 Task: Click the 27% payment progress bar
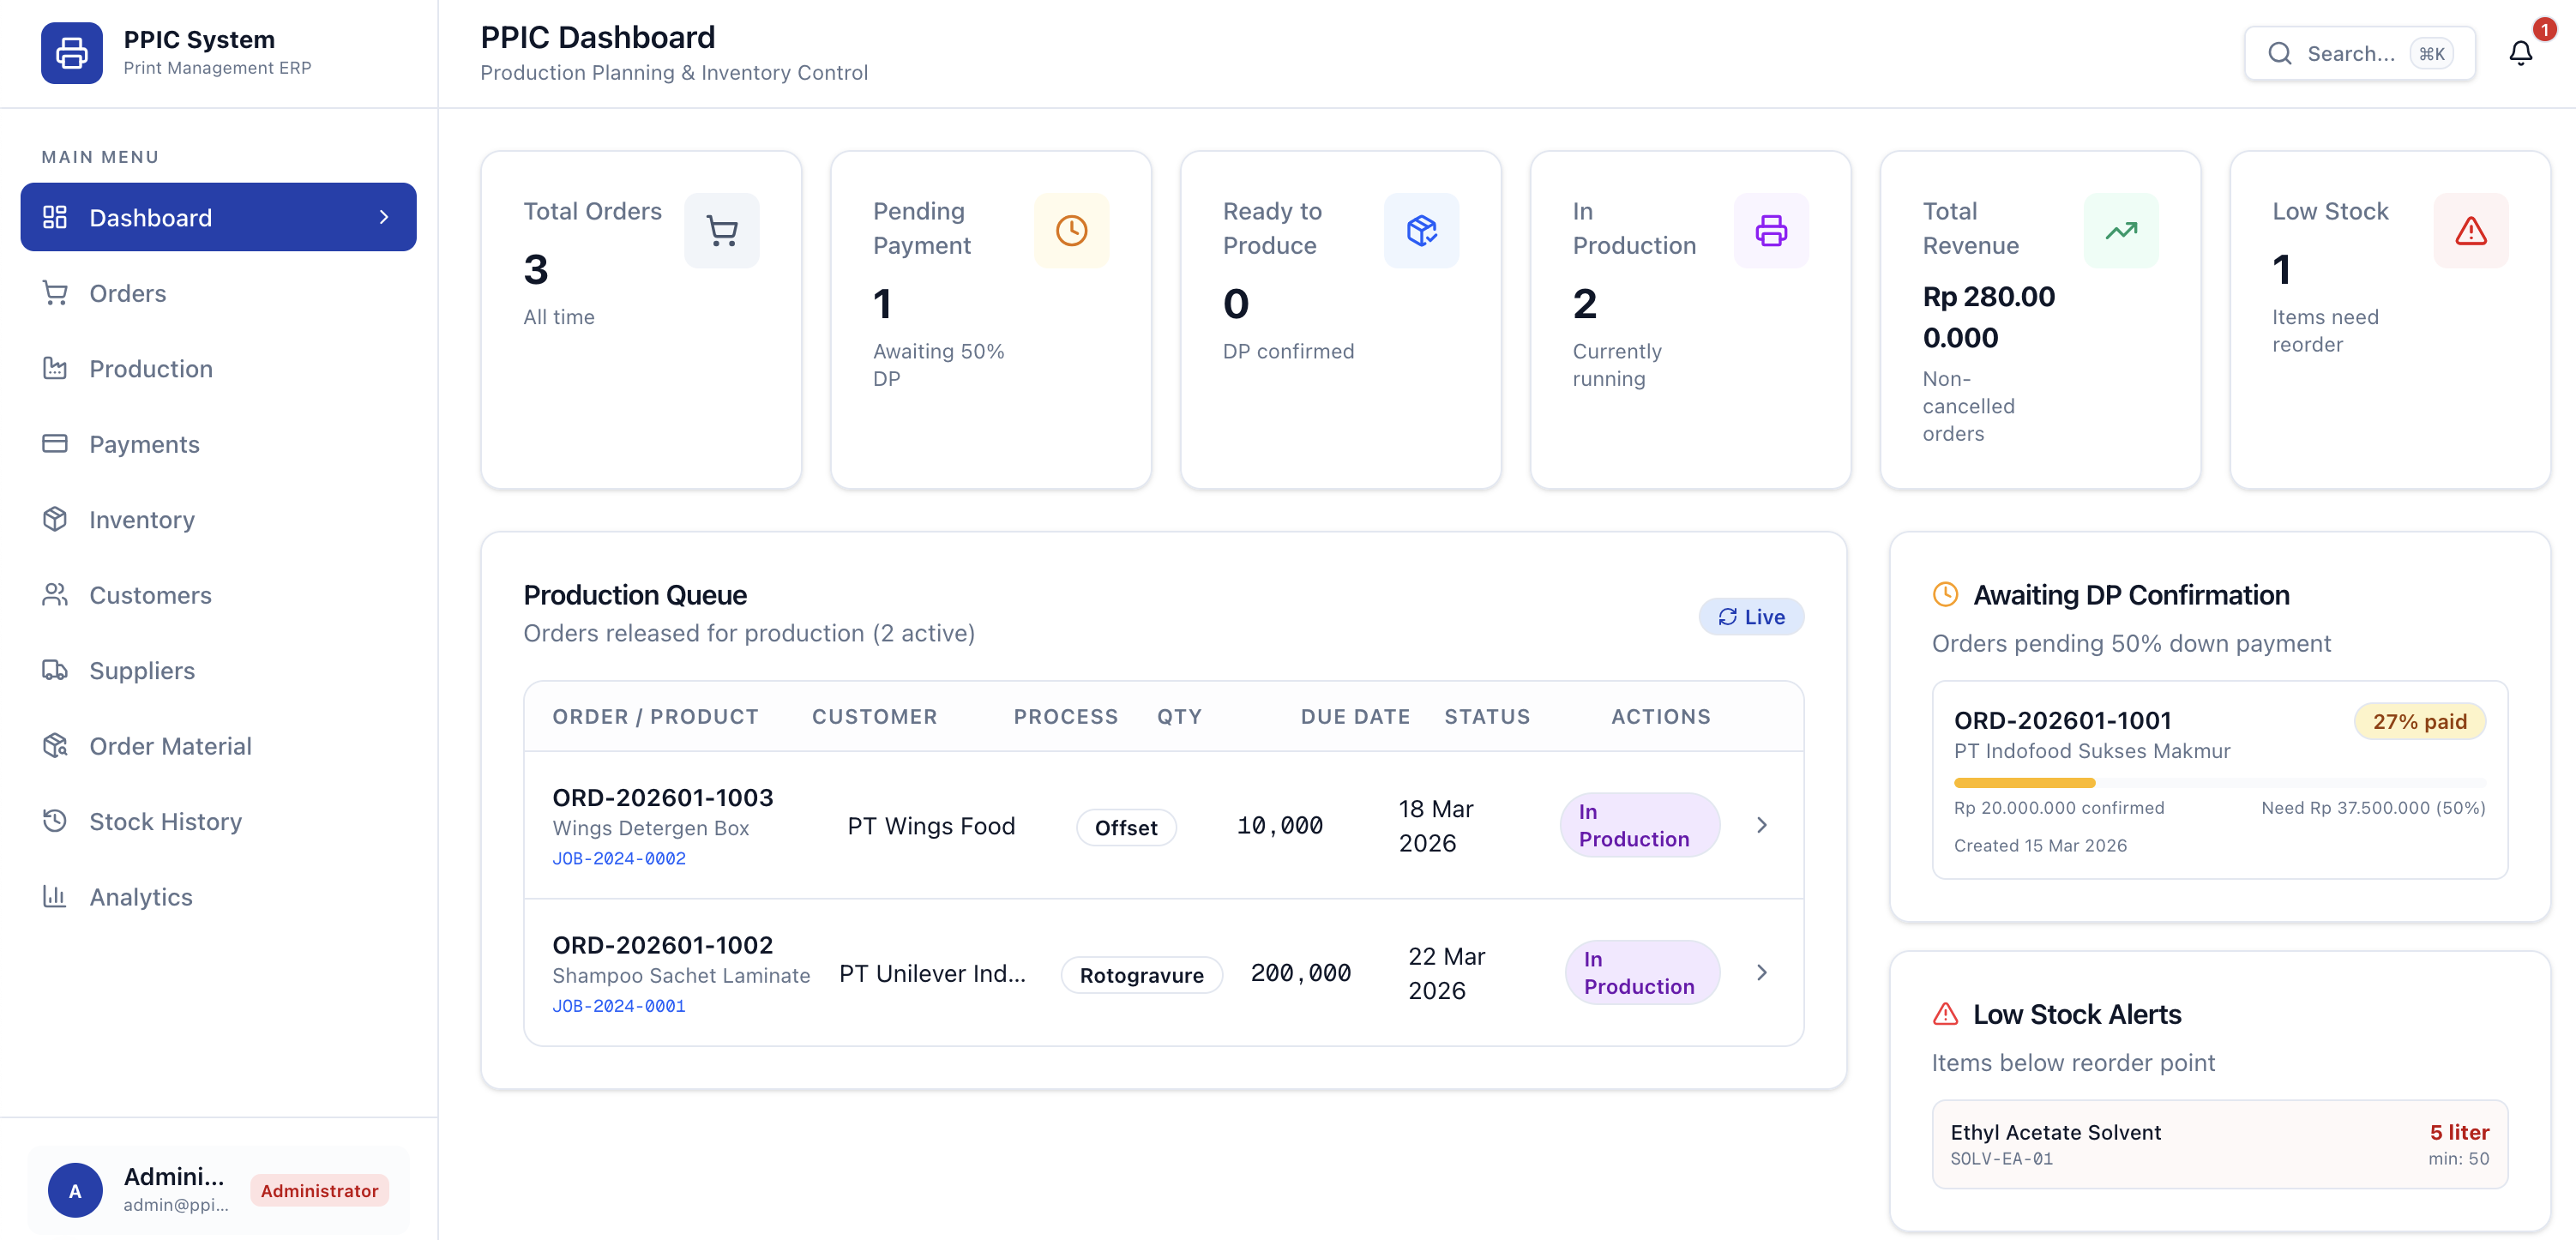tap(2219, 782)
